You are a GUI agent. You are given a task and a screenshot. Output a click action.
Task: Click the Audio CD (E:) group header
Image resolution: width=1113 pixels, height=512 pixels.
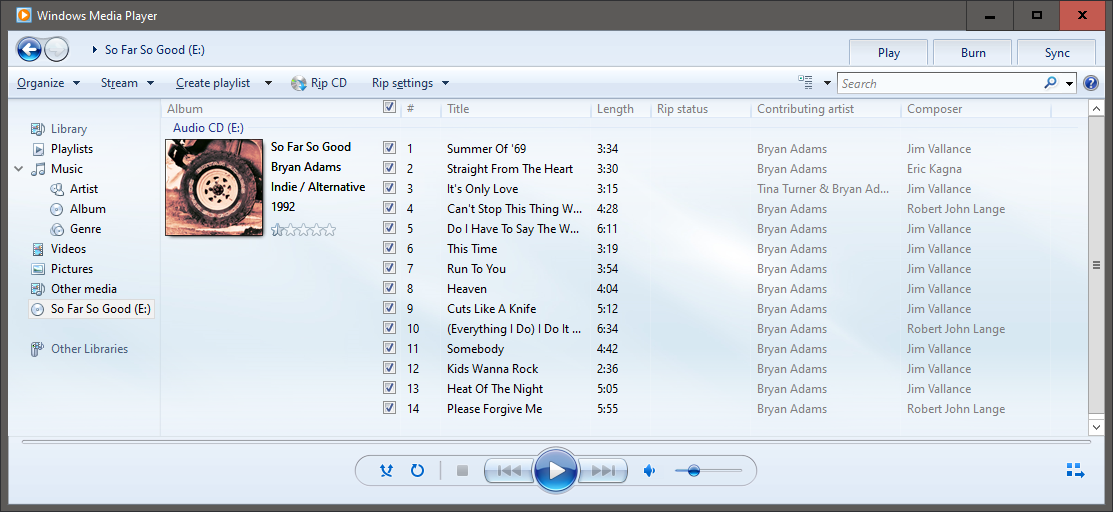click(208, 128)
